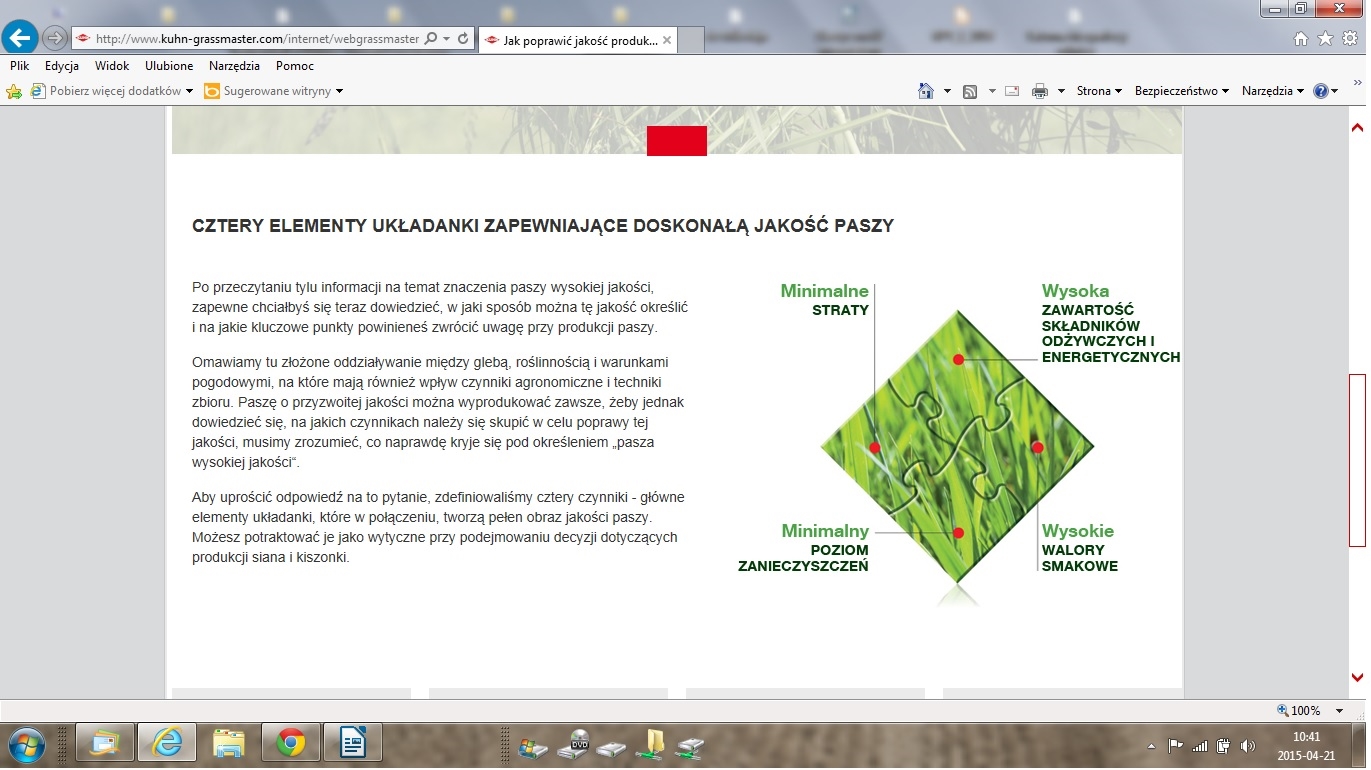Image resolution: width=1371 pixels, height=770 pixels.
Task: Click the vertical scrollbar thumb
Action: [x=1358, y=460]
